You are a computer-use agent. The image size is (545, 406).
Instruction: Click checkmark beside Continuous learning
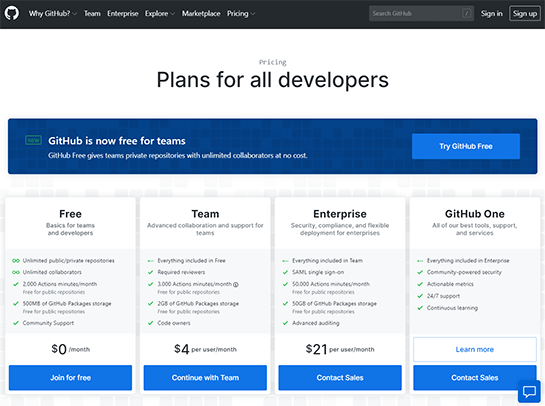(420, 308)
